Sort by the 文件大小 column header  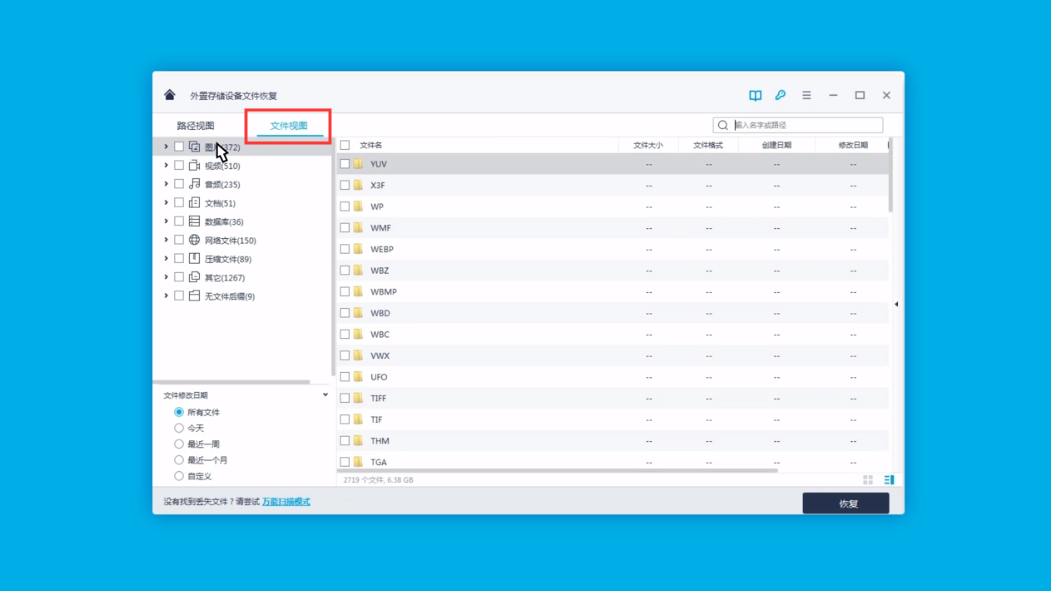tap(648, 145)
